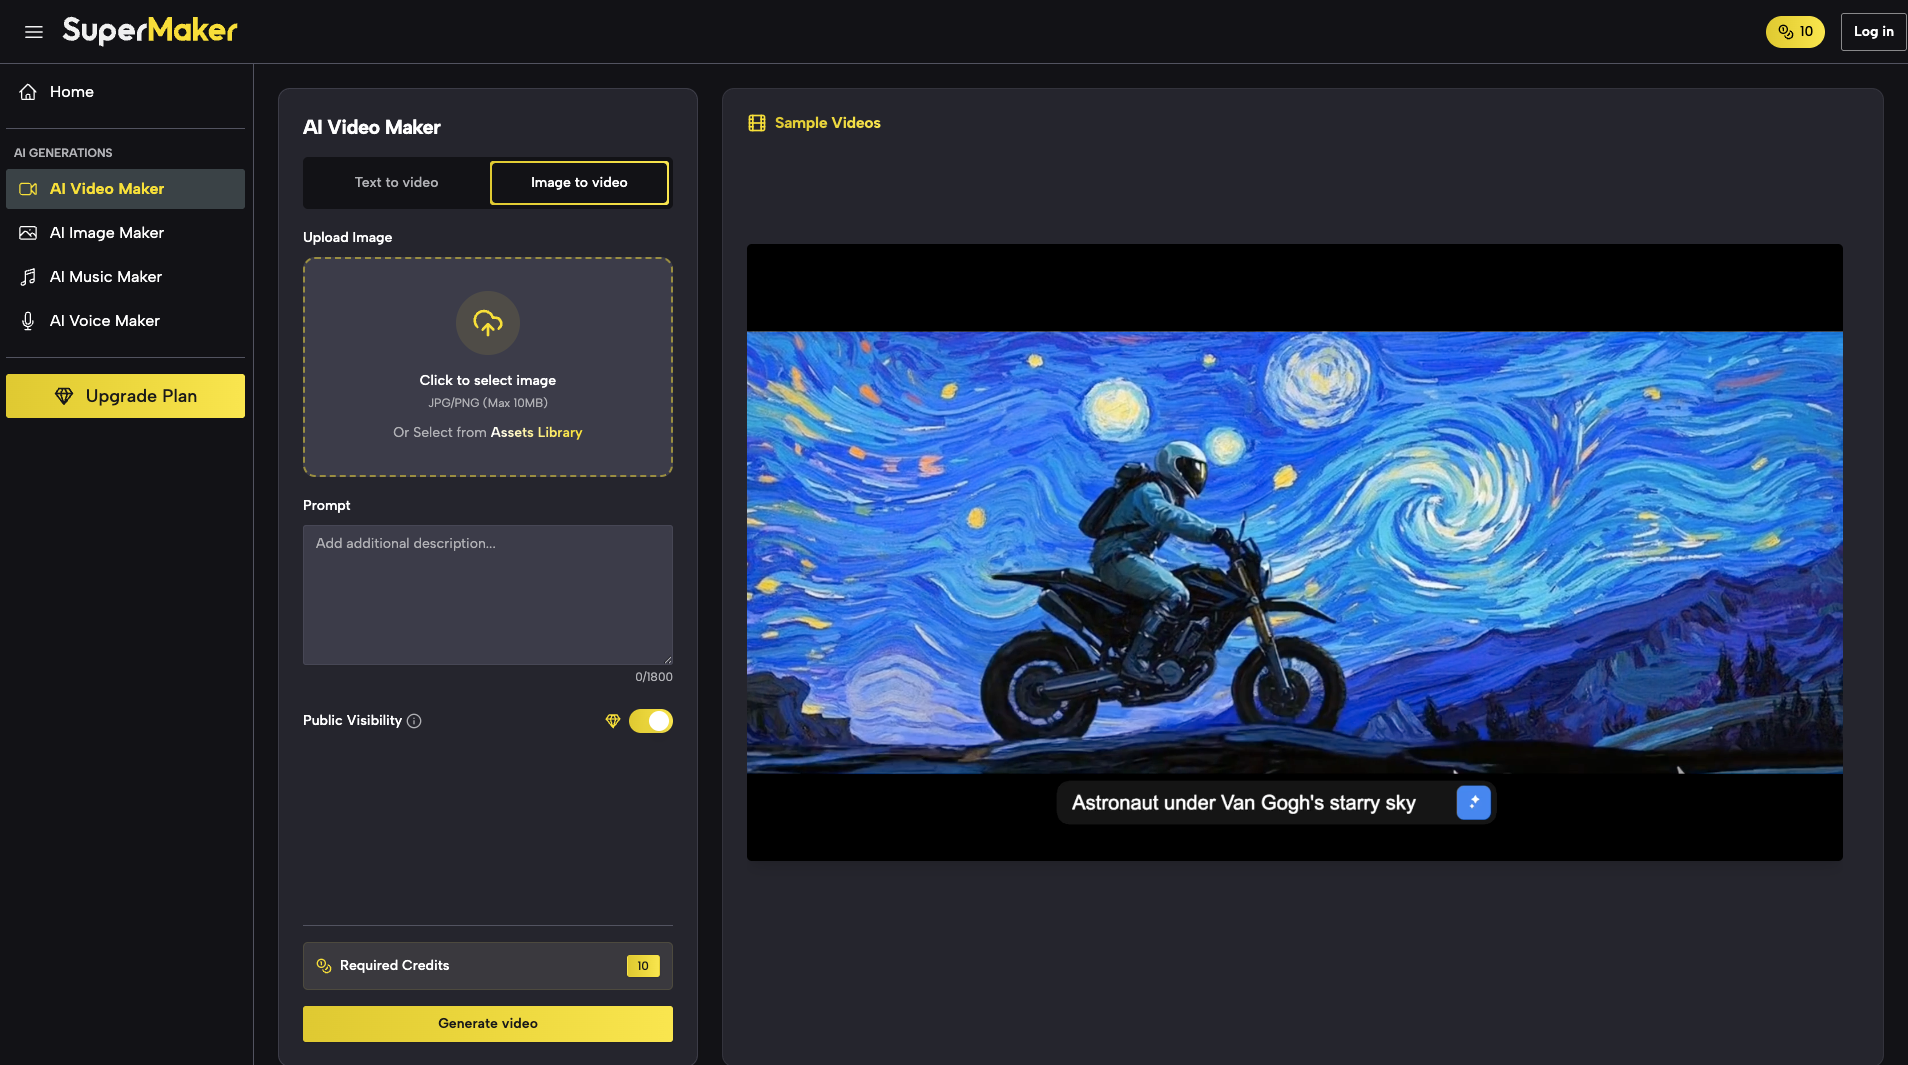Image resolution: width=1908 pixels, height=1065 pixels.
Task: Select AI Video Maker in the sidebar
Action: (125, 189)
